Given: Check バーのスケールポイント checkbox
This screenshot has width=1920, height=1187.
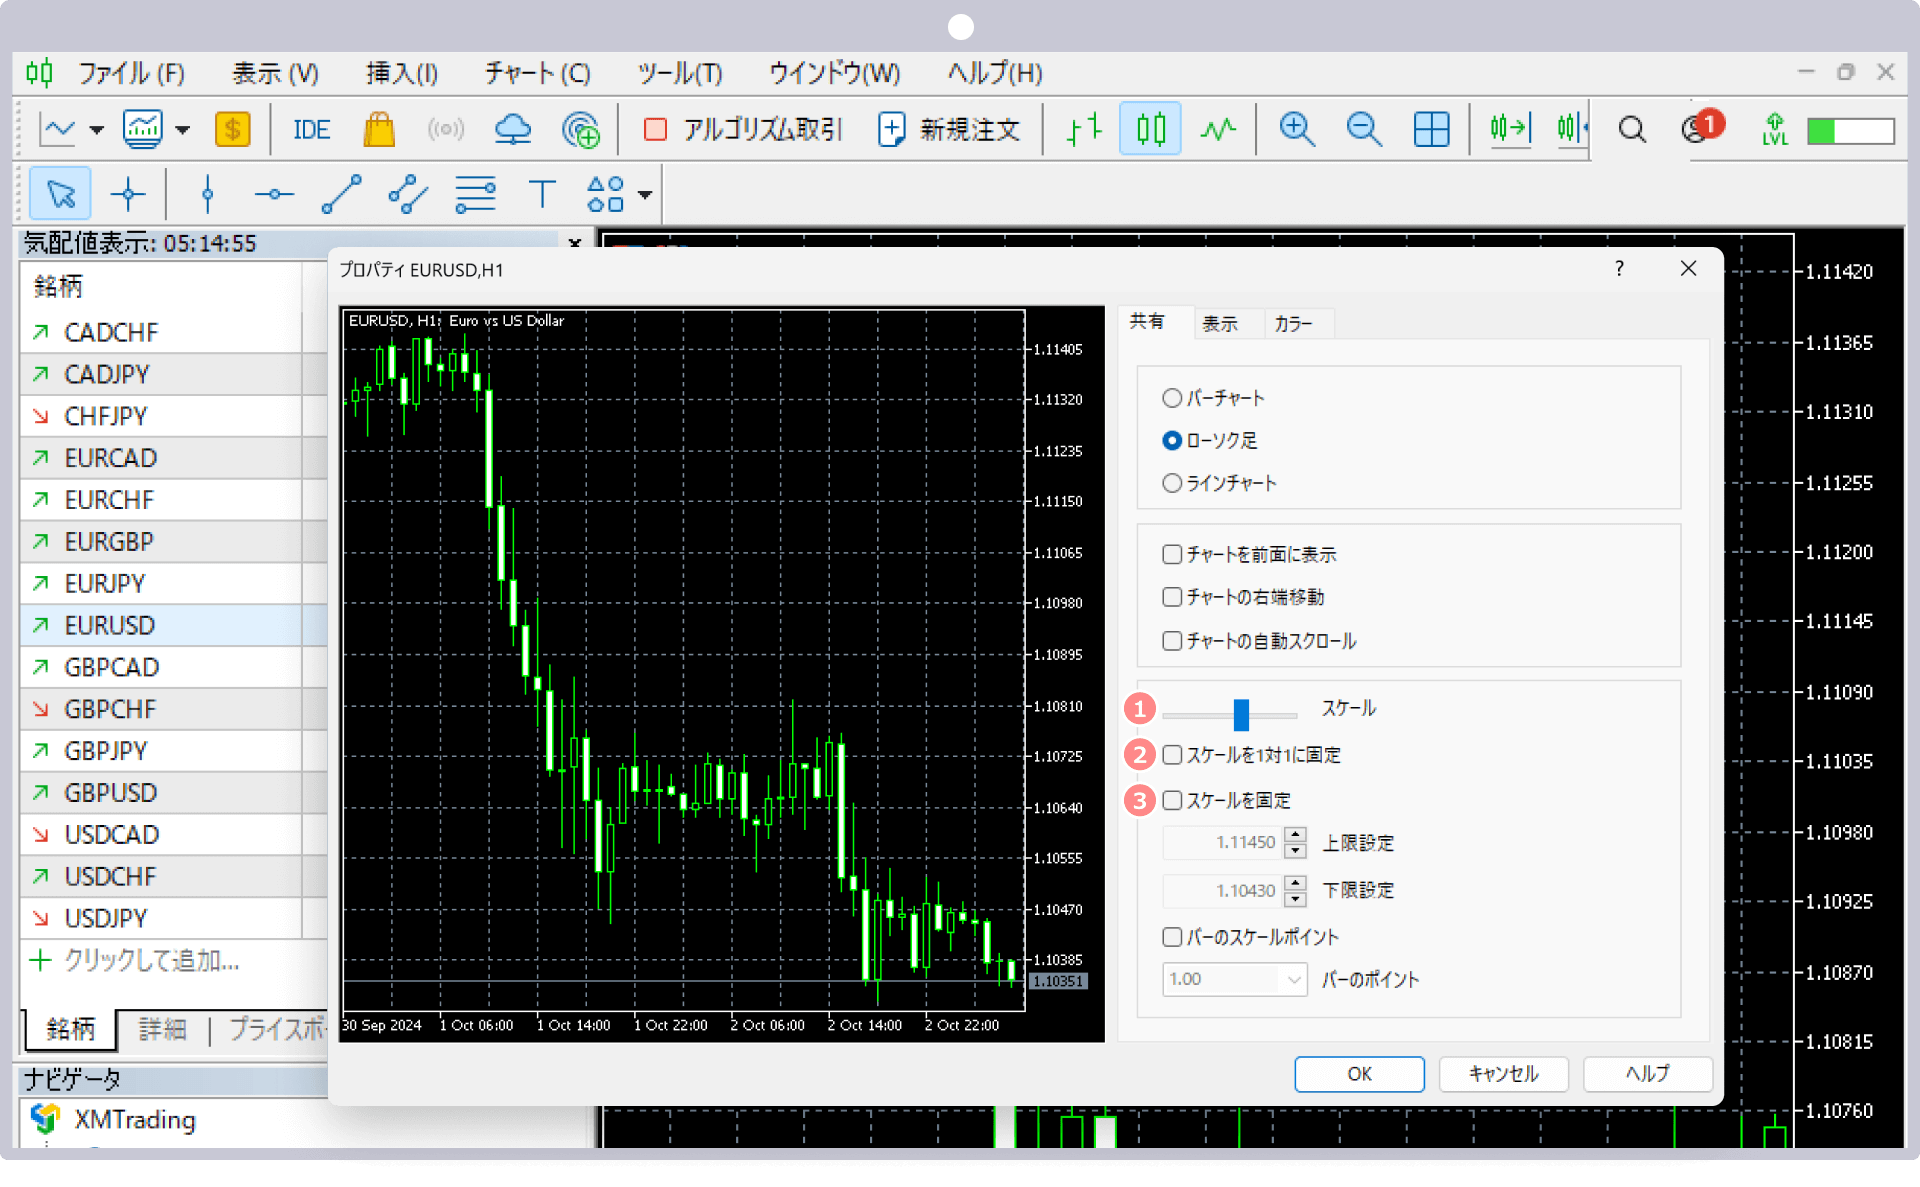Looking at the screenshot, I should pyautogui.click(x=1172, y=937).
